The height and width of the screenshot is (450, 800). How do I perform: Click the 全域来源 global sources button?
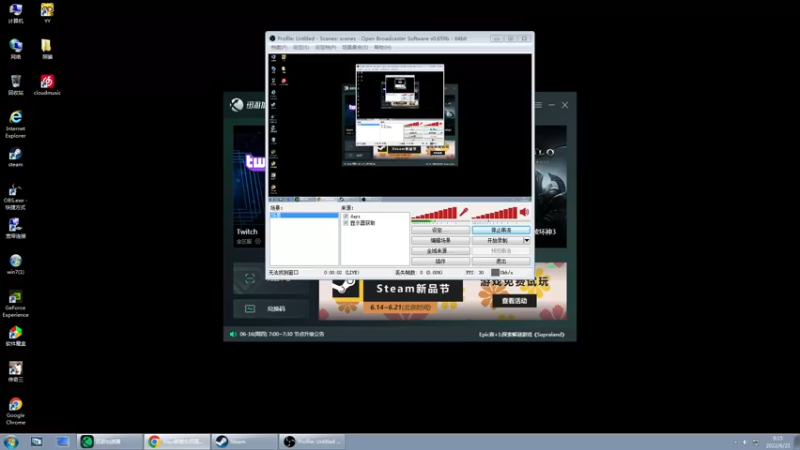pyautogui.click(x=440, y=251)
